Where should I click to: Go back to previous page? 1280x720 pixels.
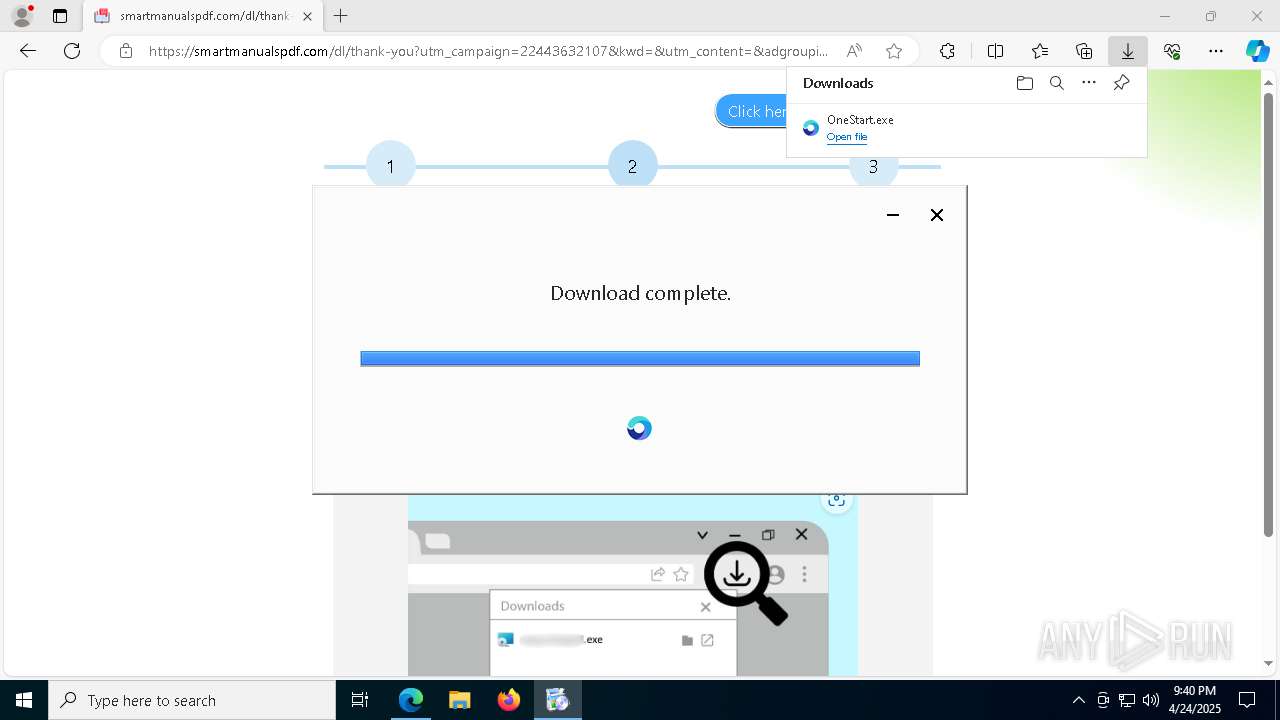click(28, 51)
